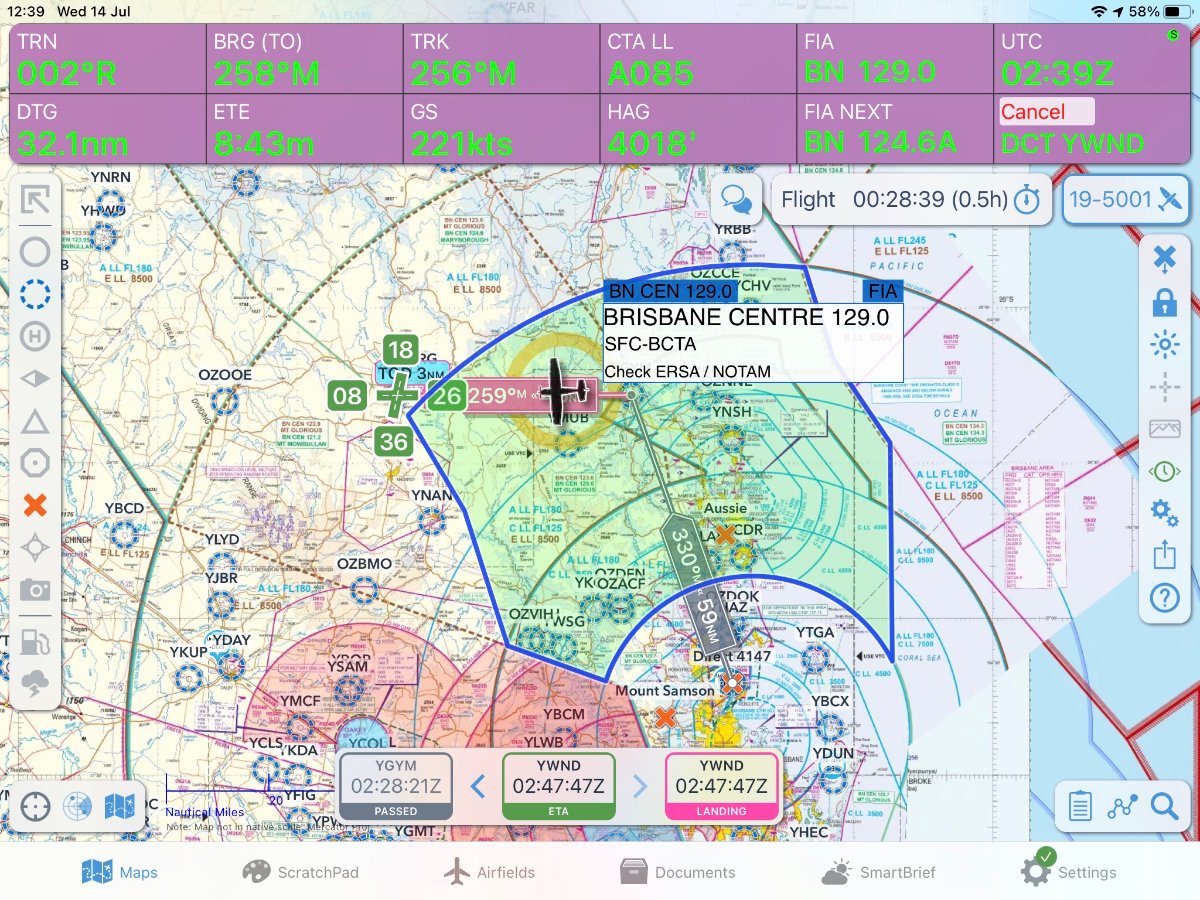The image size is (1200, 900).
Task: Open the flight plan clipboard icon
Action: tap(1080, 806)
